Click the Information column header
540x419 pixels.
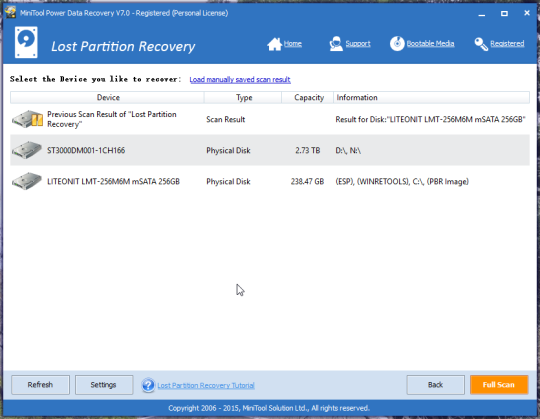click(431, 97)
